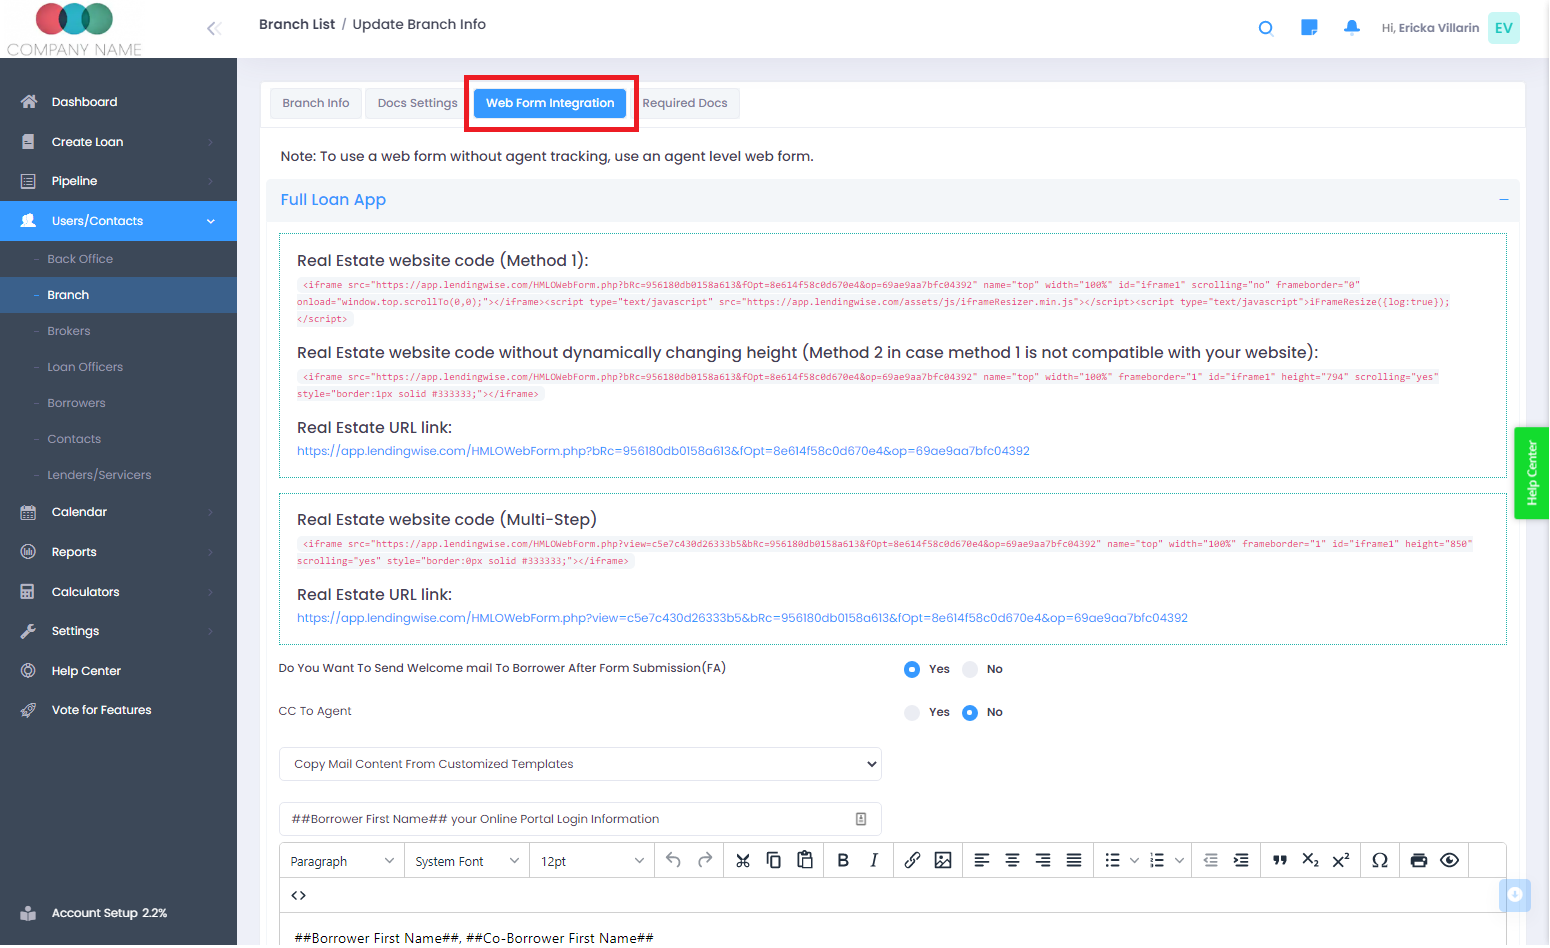
Task: Expand numbered list style options arrow
Action: [1180, 861]
